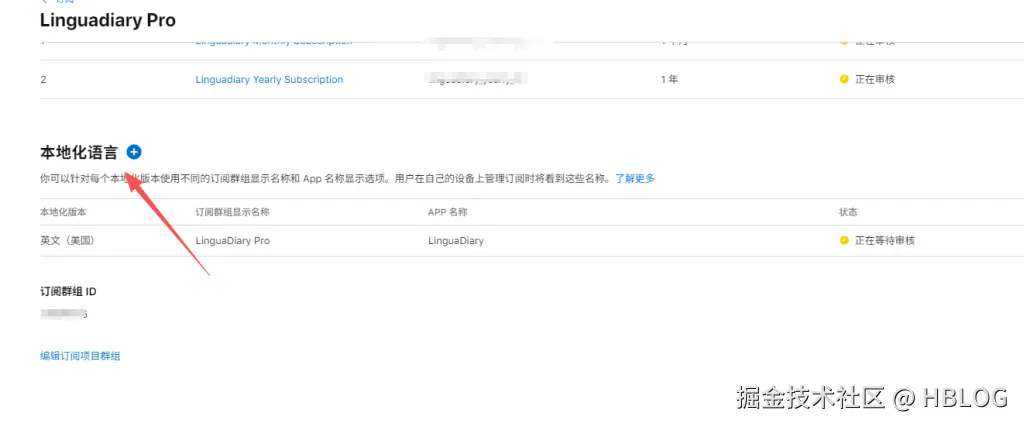1024x427 pixels.
Task: Click the yellow status dot beside 正在等待审核
Action: click(844, 240)
